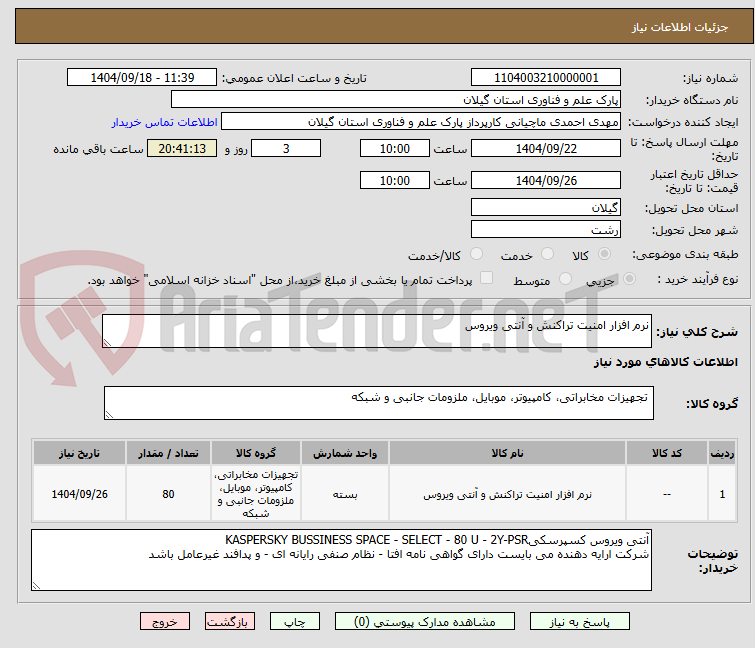Click the شماره نیاز field 1104003210000001
The image size is (755, 648).
tap(546, 78)
